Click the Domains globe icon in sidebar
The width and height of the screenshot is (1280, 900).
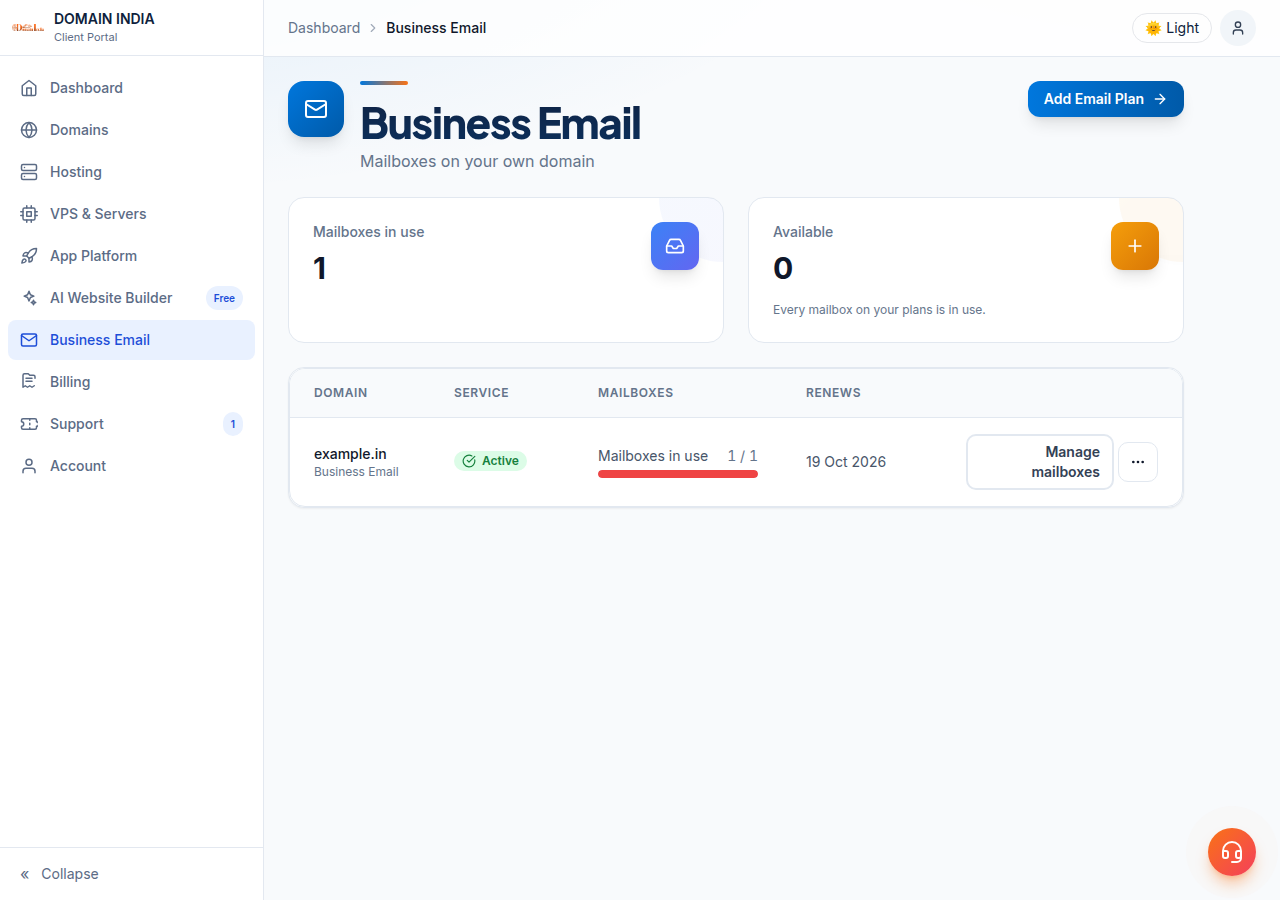pos(29,130)
